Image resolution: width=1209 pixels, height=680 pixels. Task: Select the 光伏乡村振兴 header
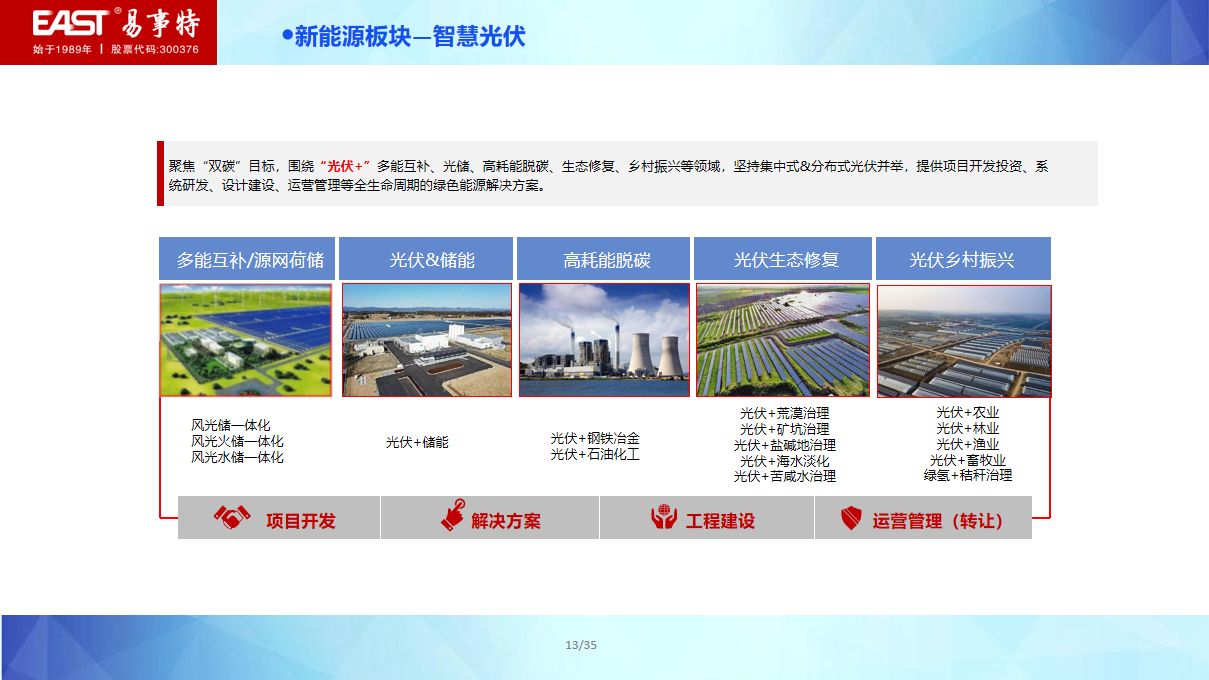click(963, 260)
